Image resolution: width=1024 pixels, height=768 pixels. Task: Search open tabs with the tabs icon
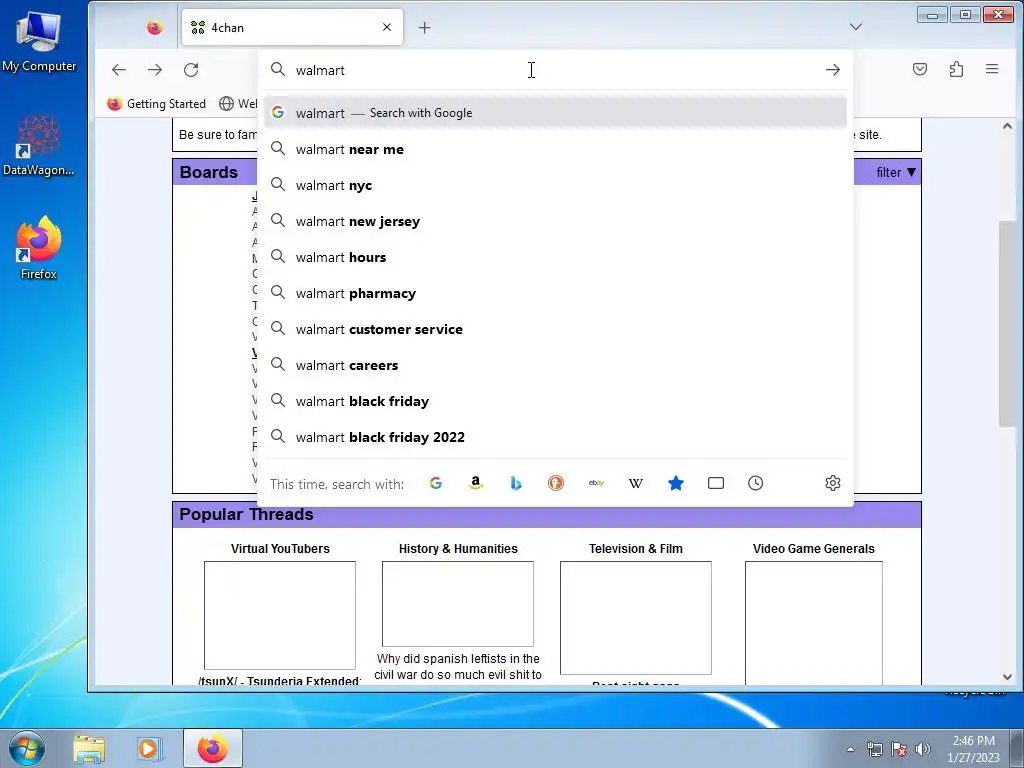[716, 483]
